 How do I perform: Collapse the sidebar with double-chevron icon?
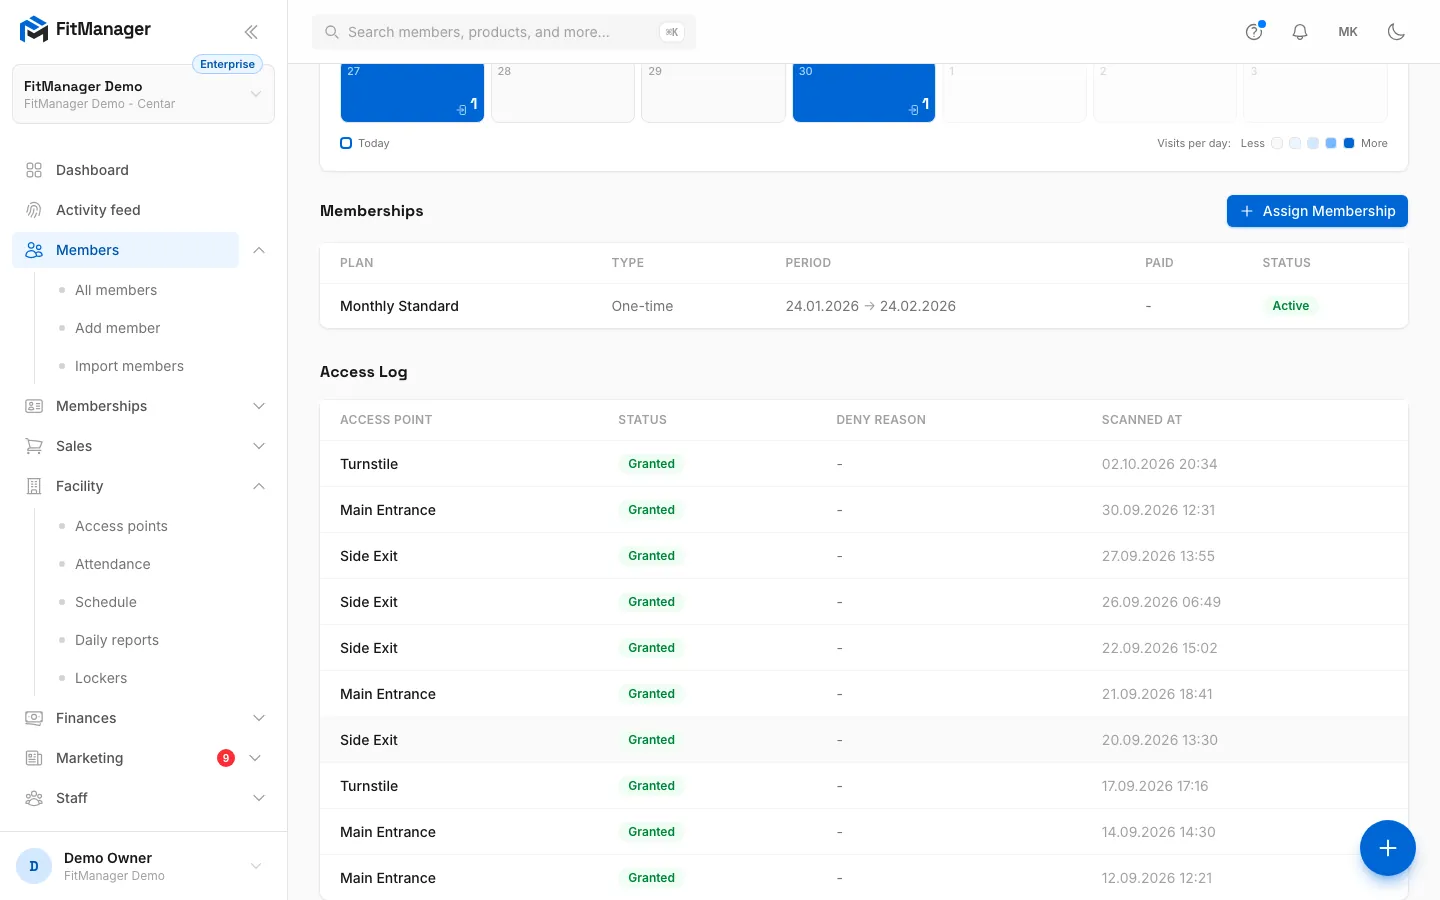pyautogui.click(x=251, y=32)
